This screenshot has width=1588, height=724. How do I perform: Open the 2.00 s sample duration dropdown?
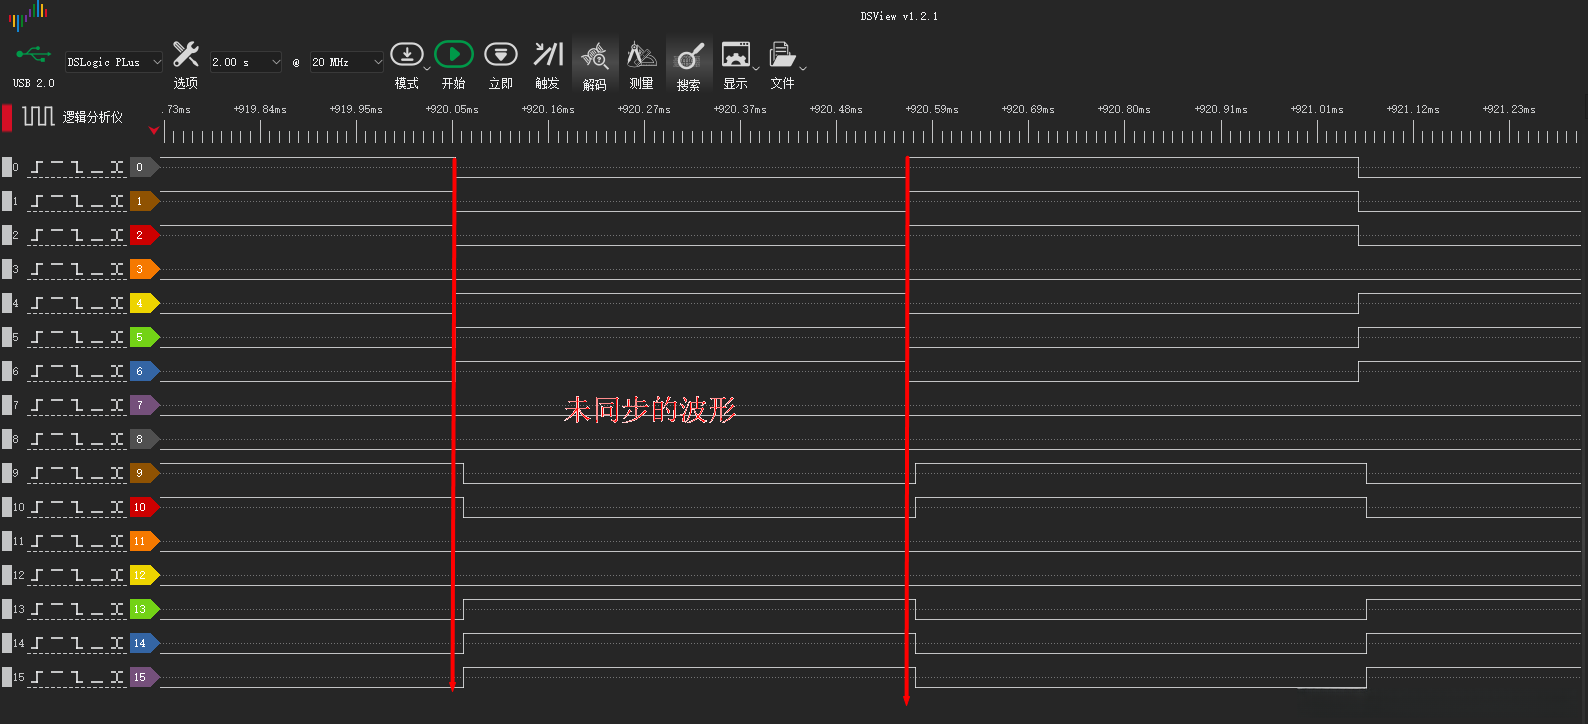point(246,62)
